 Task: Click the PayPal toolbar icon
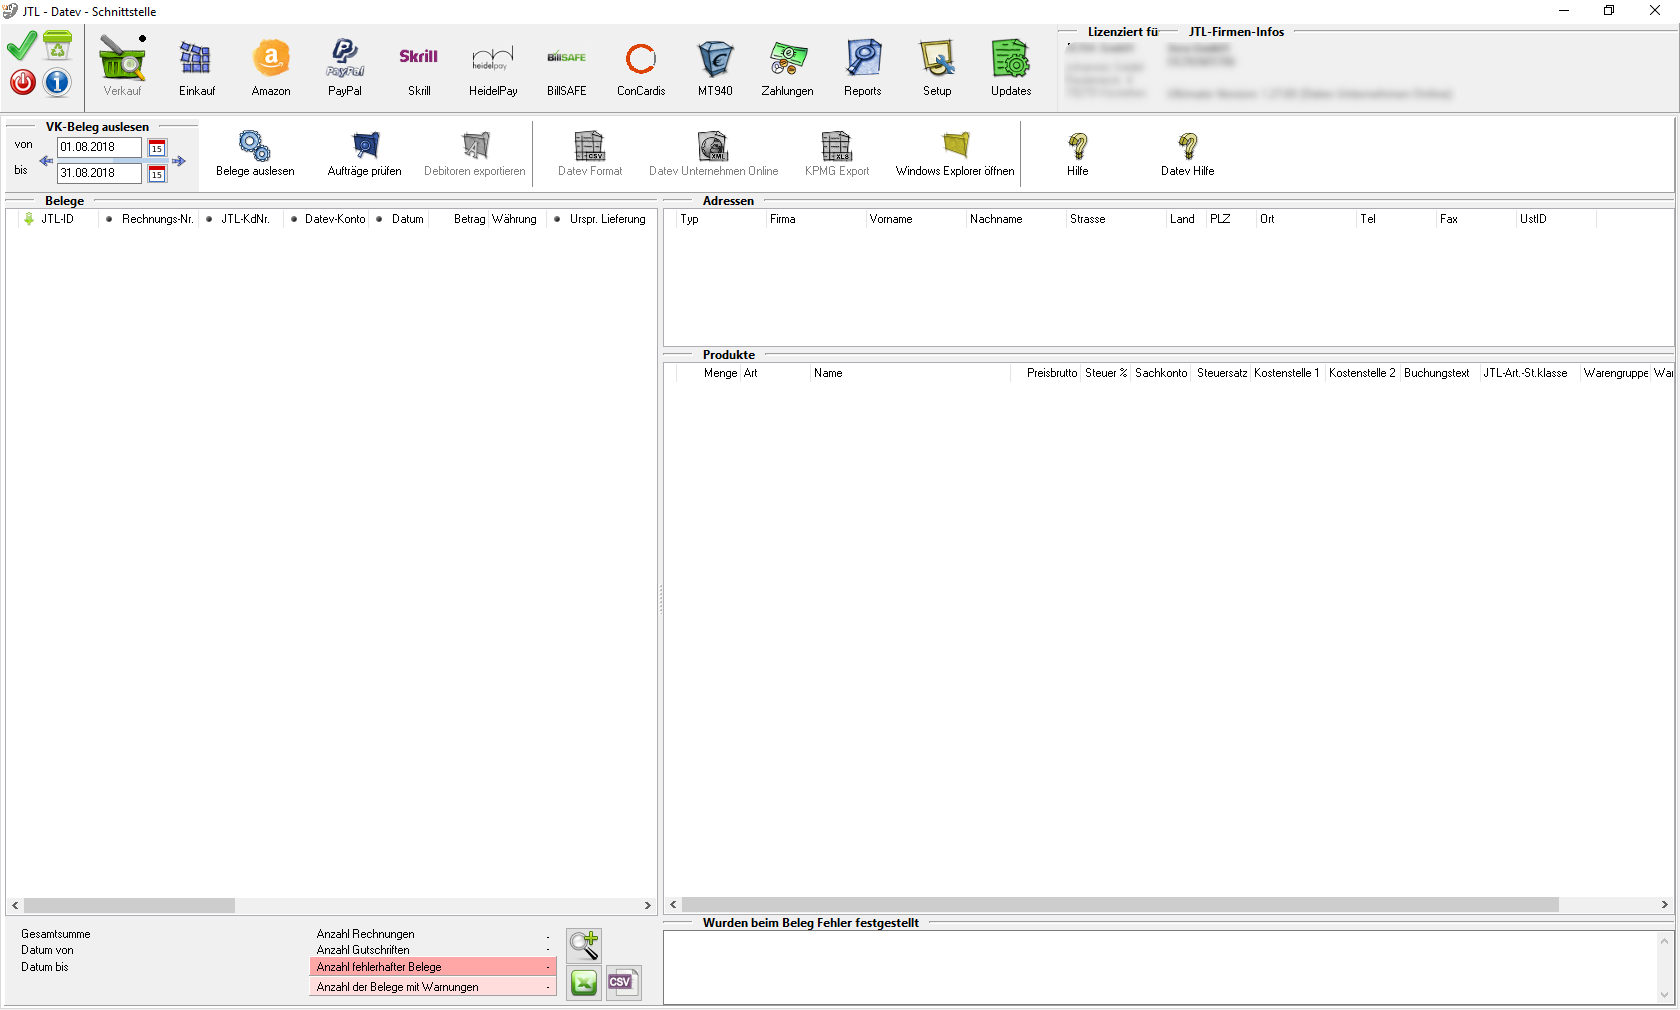[345, 68]
